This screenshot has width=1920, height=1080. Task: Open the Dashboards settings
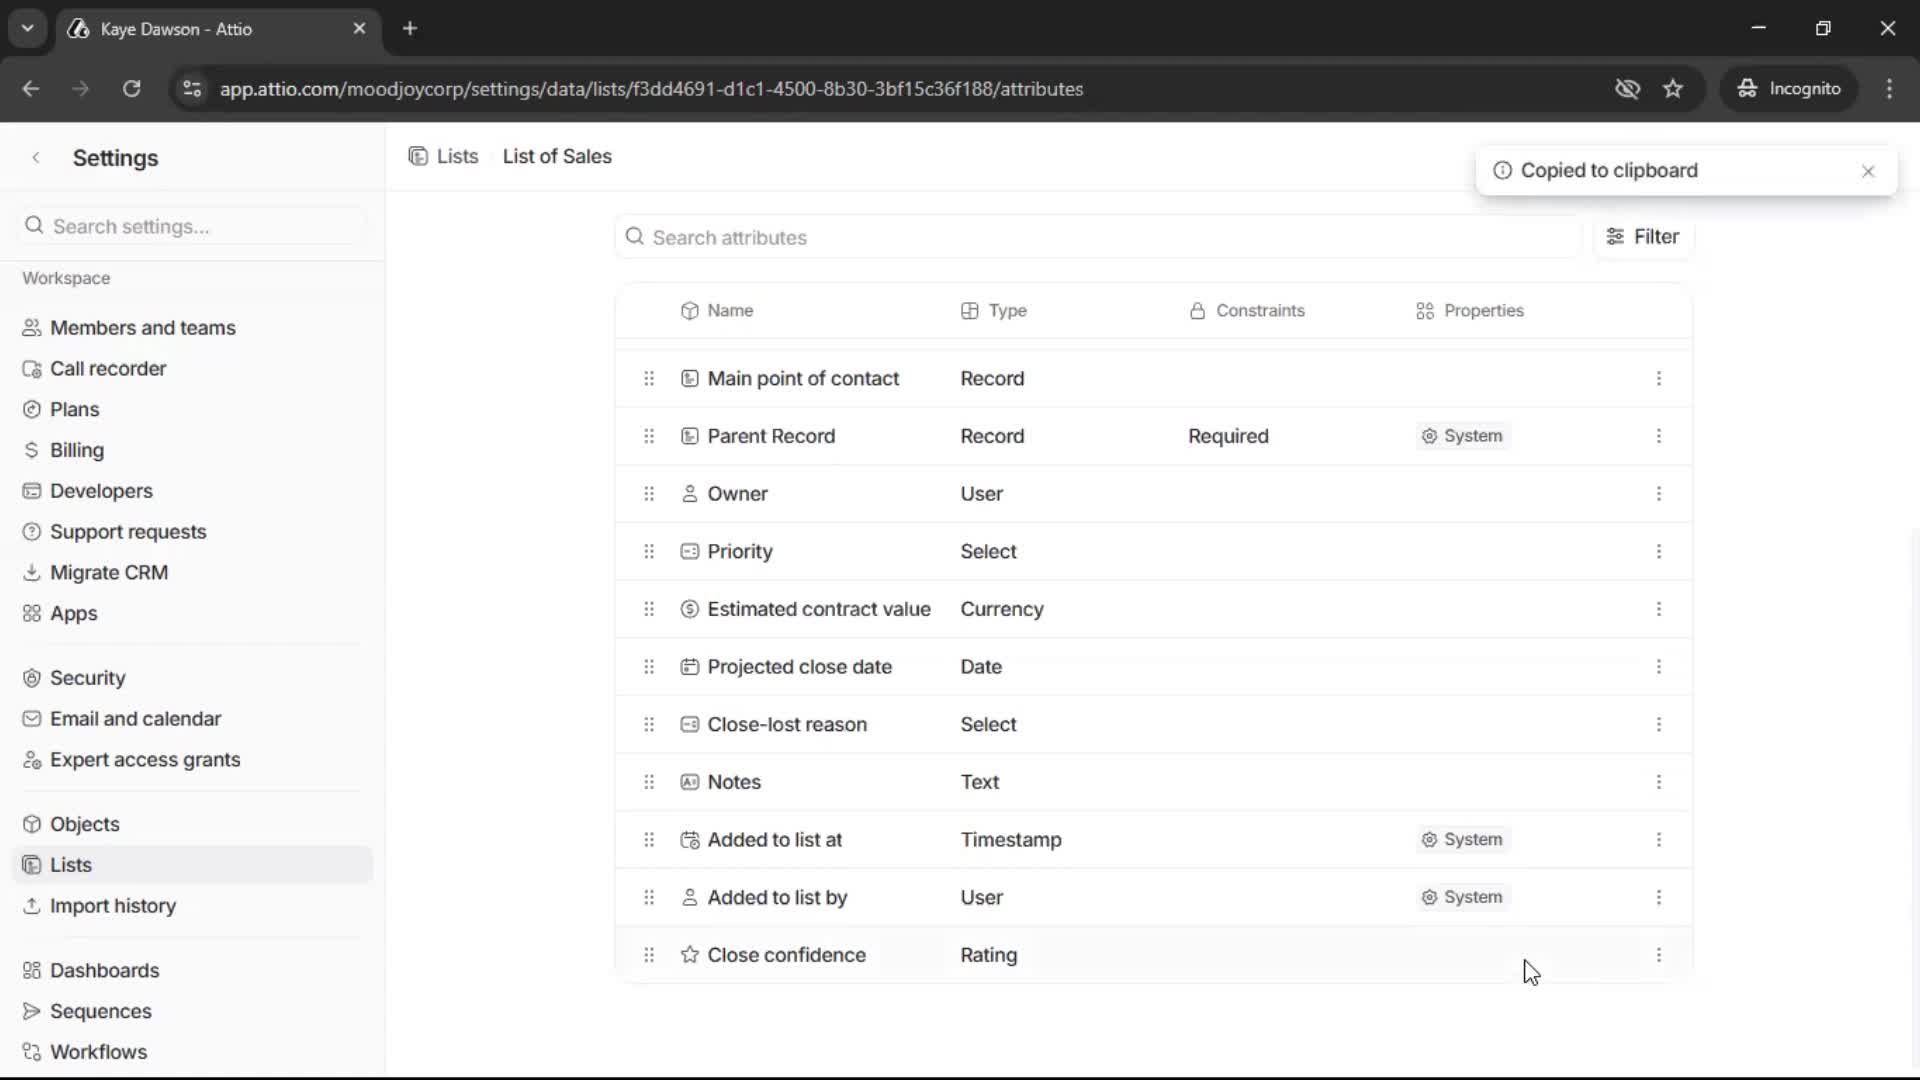tap(104, 970)
